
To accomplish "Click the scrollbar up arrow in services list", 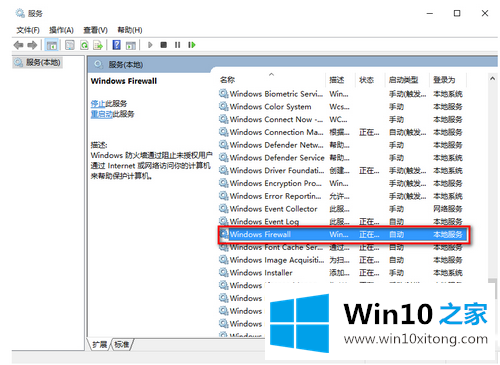I will pyautogui.click(x=492, y=78).
